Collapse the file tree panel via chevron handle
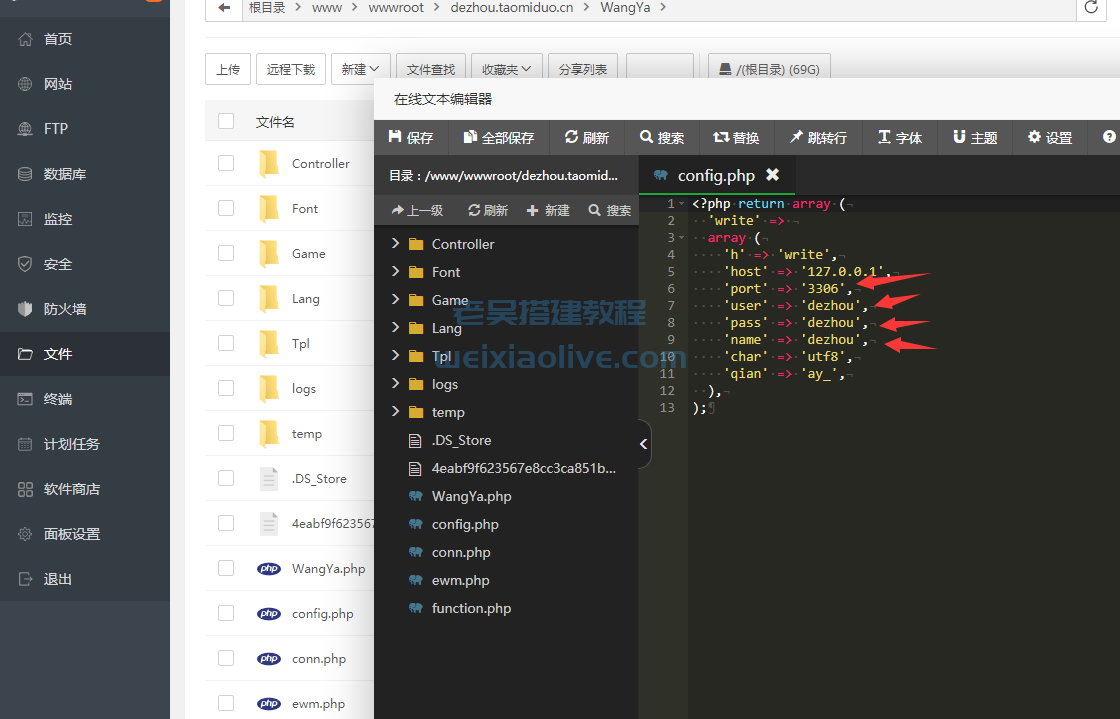This screenshot has height=719, width=1120. (645, 445)
